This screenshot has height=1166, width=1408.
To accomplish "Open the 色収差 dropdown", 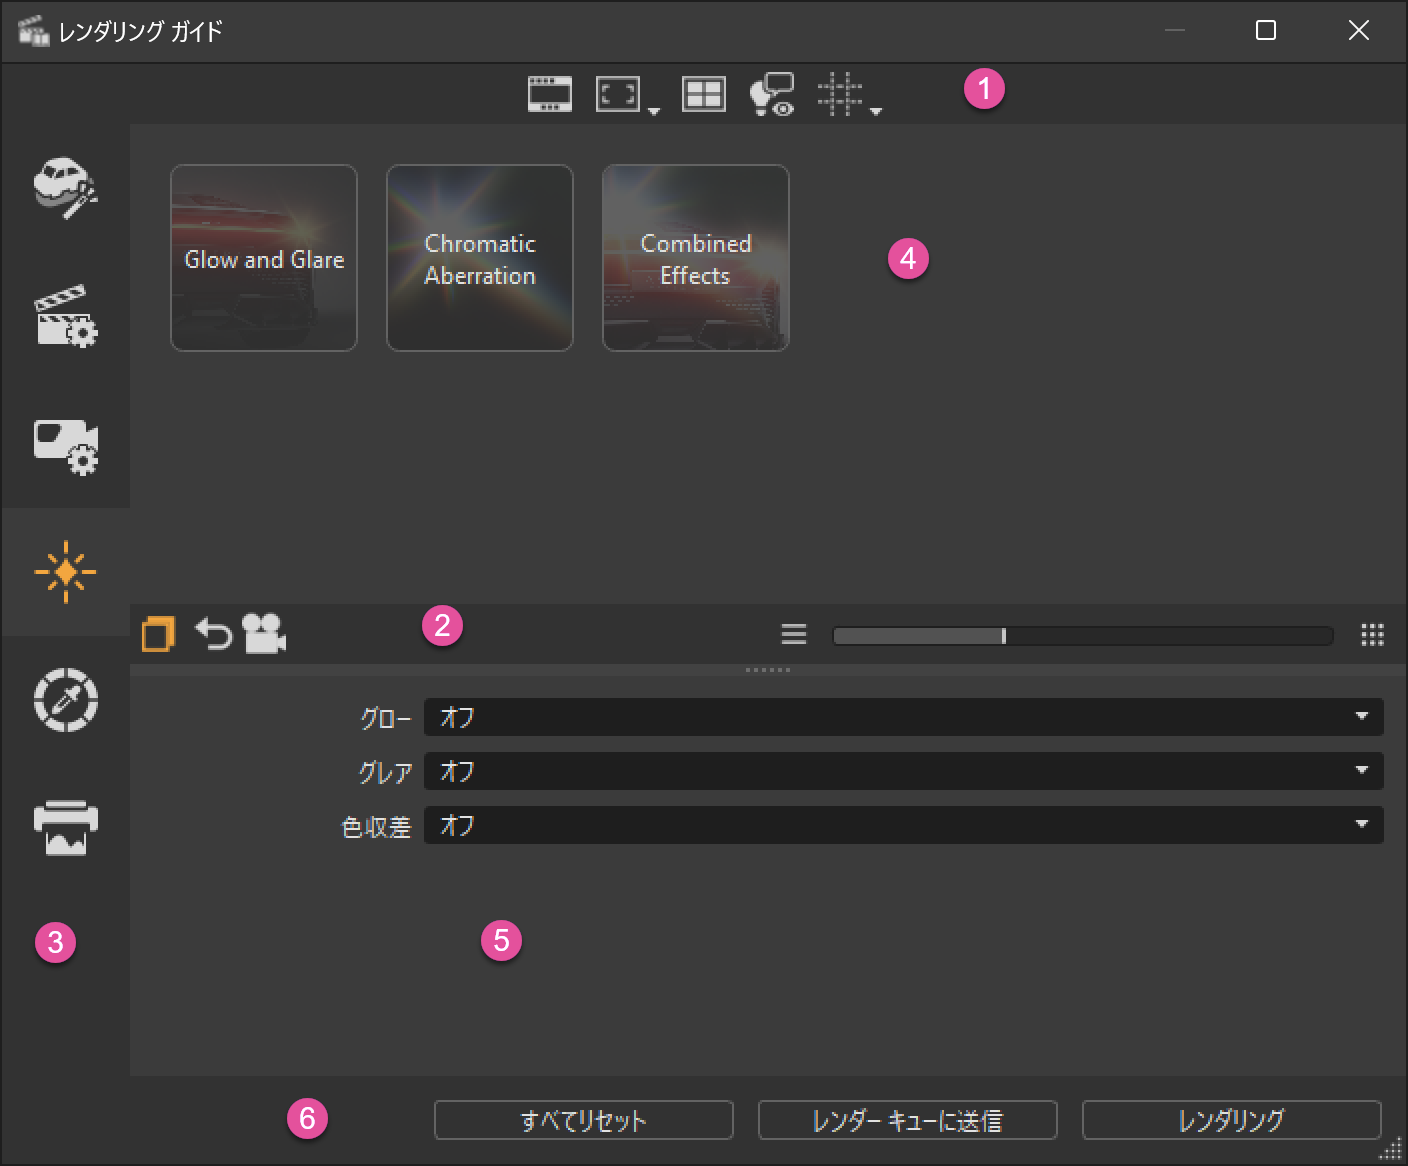I will click(904, 825).
